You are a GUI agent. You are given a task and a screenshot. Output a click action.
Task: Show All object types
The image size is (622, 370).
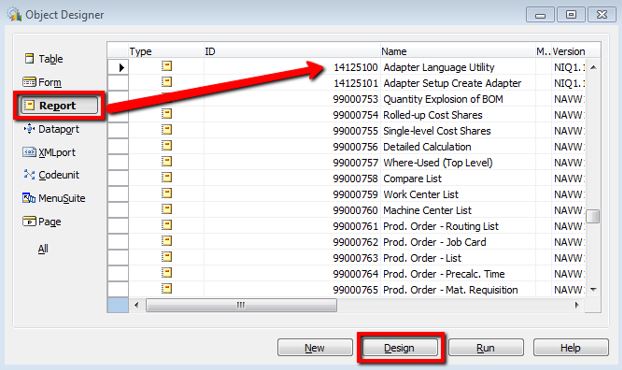pos(43,249)
